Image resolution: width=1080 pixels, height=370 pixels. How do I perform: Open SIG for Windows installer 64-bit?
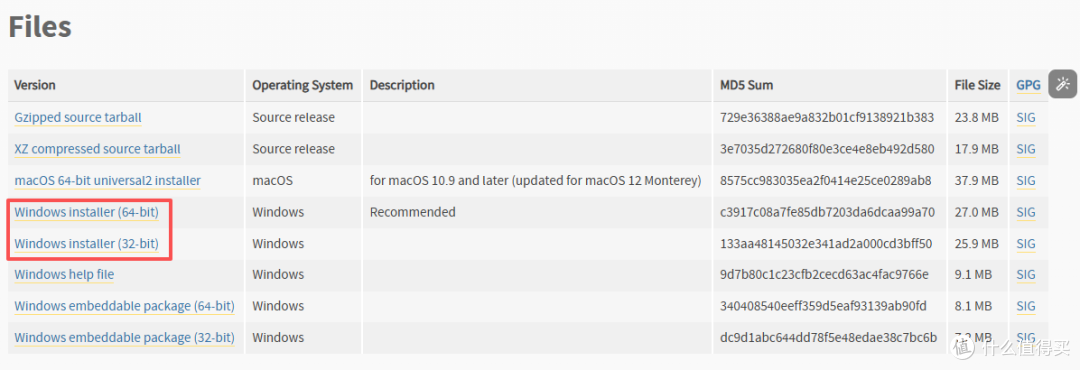click(1026, 212)
